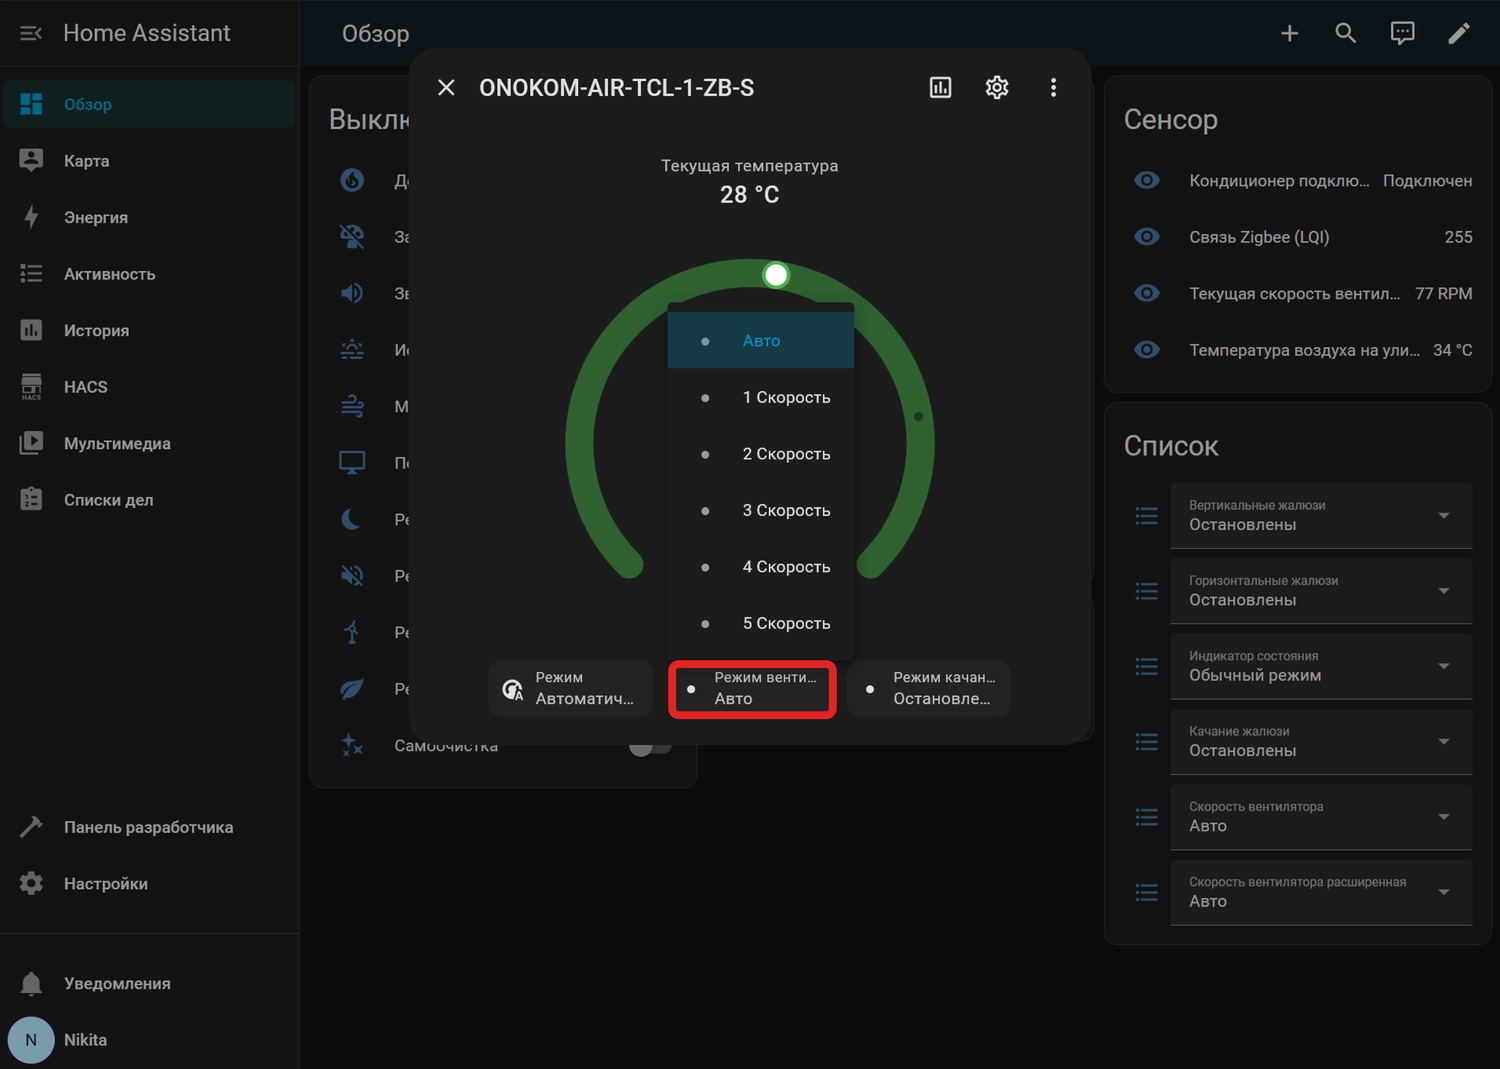This screenshot has height=1069, width=1500.
Task: Open the Энергия panel
Action: 149,217
